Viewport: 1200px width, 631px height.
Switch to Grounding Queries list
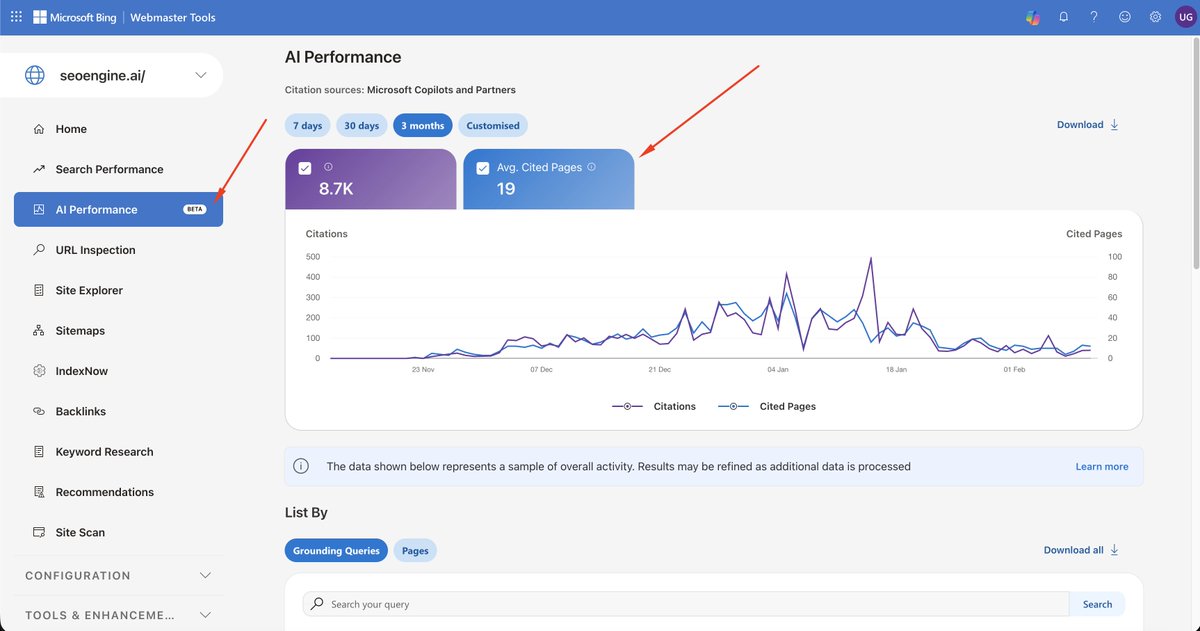pyautogui.click(x=336, y=551)
